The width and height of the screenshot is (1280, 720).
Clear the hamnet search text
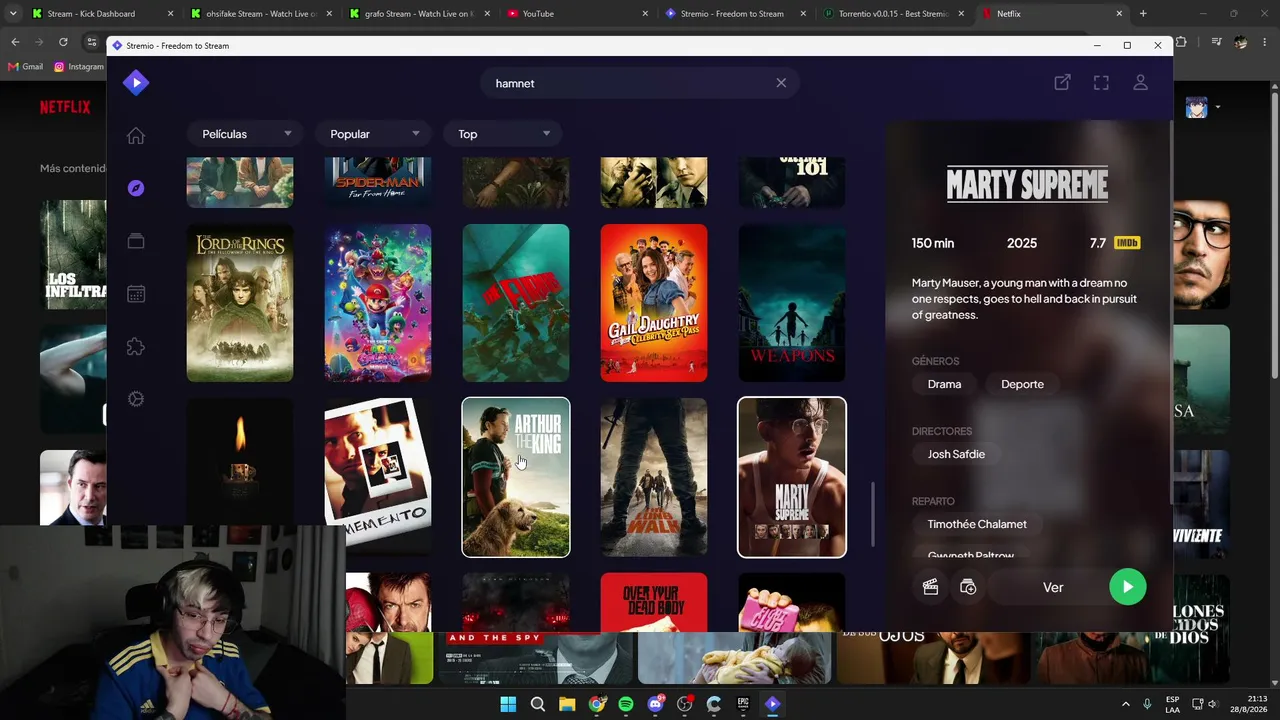(x=781, y=83)
